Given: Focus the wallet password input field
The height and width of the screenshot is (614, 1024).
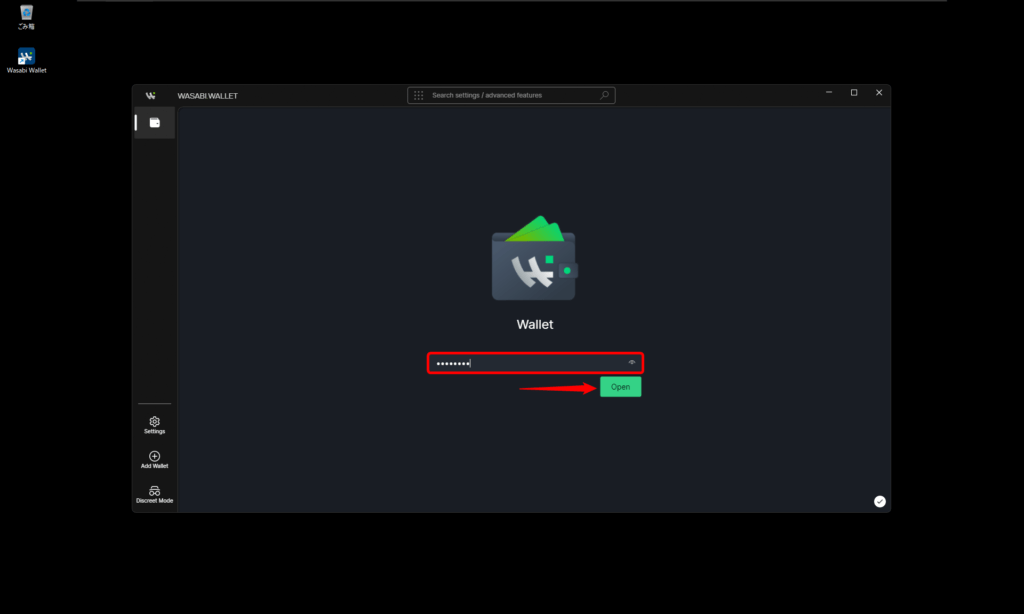Looking at the screenshot, I should pyautogui.click(x=535, y=363).
